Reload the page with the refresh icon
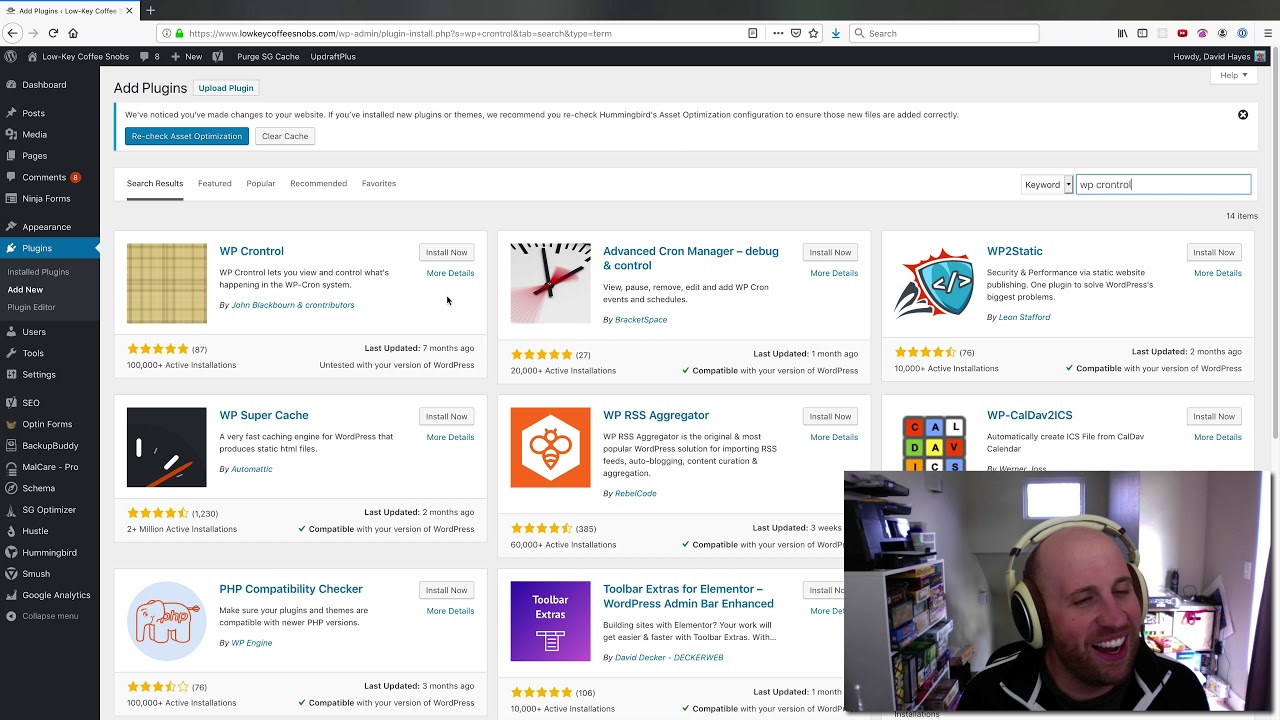This screenshot has width=1280, height=720. pyautogui.click(x=53, y=33)
